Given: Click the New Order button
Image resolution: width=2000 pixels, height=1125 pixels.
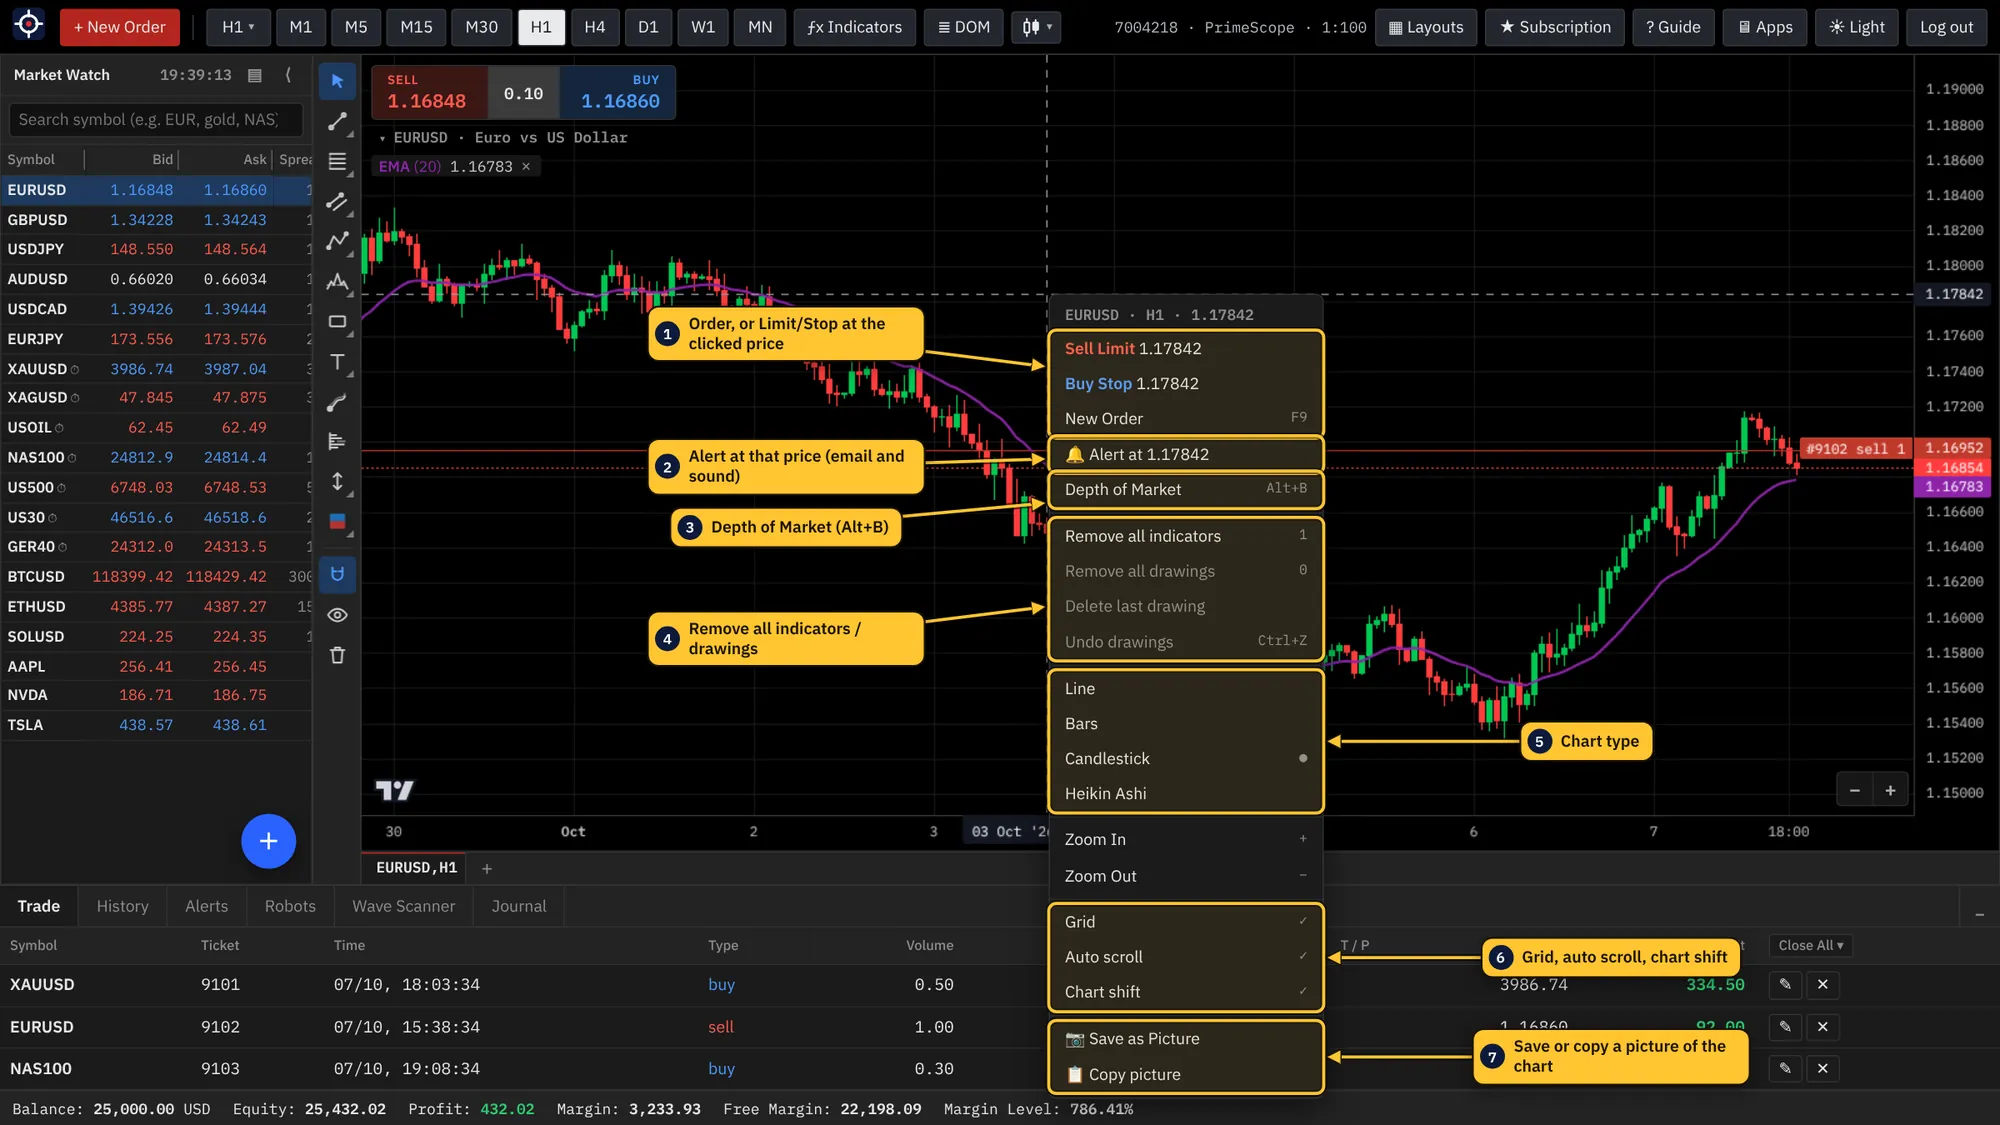Looking at the screenshot, I should tap(120, 27).
